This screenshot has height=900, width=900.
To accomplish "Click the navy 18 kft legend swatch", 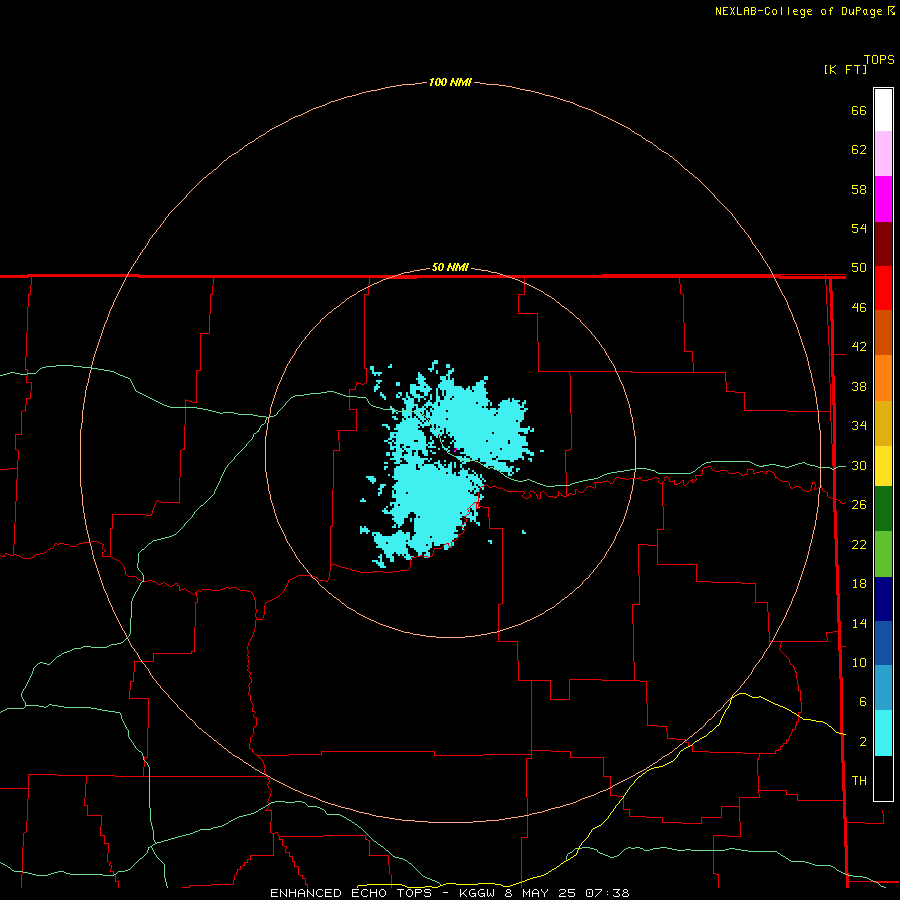I will click(x=883, y=599).
